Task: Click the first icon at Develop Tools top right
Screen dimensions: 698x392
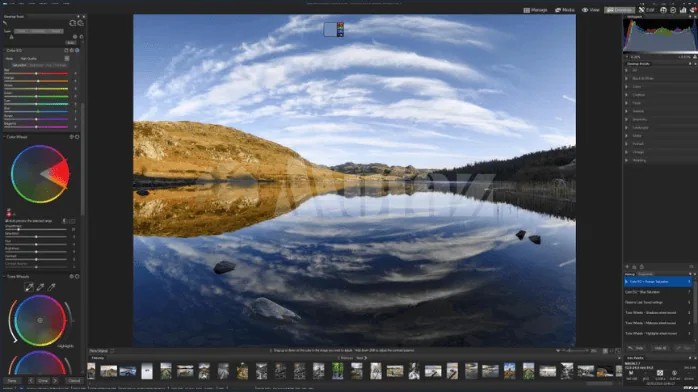Action: pos(73,23)
